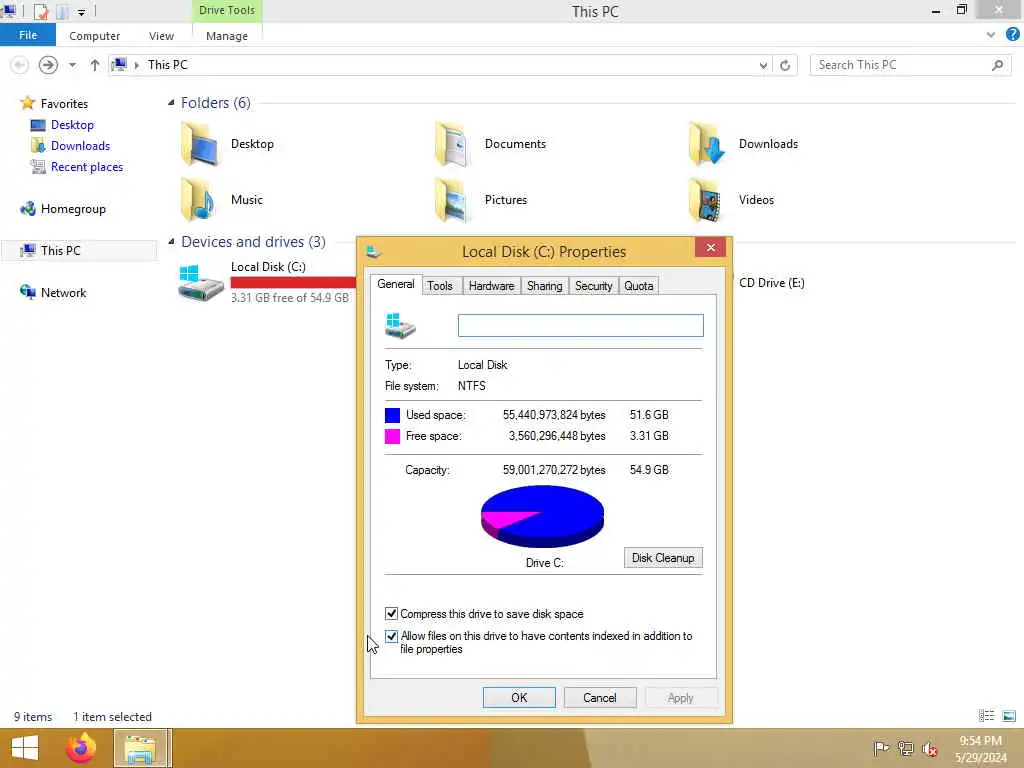Open the Videos folder icon
Image resolution: width=1024 pixels, height=768 pixels.
tap(705, 200)
